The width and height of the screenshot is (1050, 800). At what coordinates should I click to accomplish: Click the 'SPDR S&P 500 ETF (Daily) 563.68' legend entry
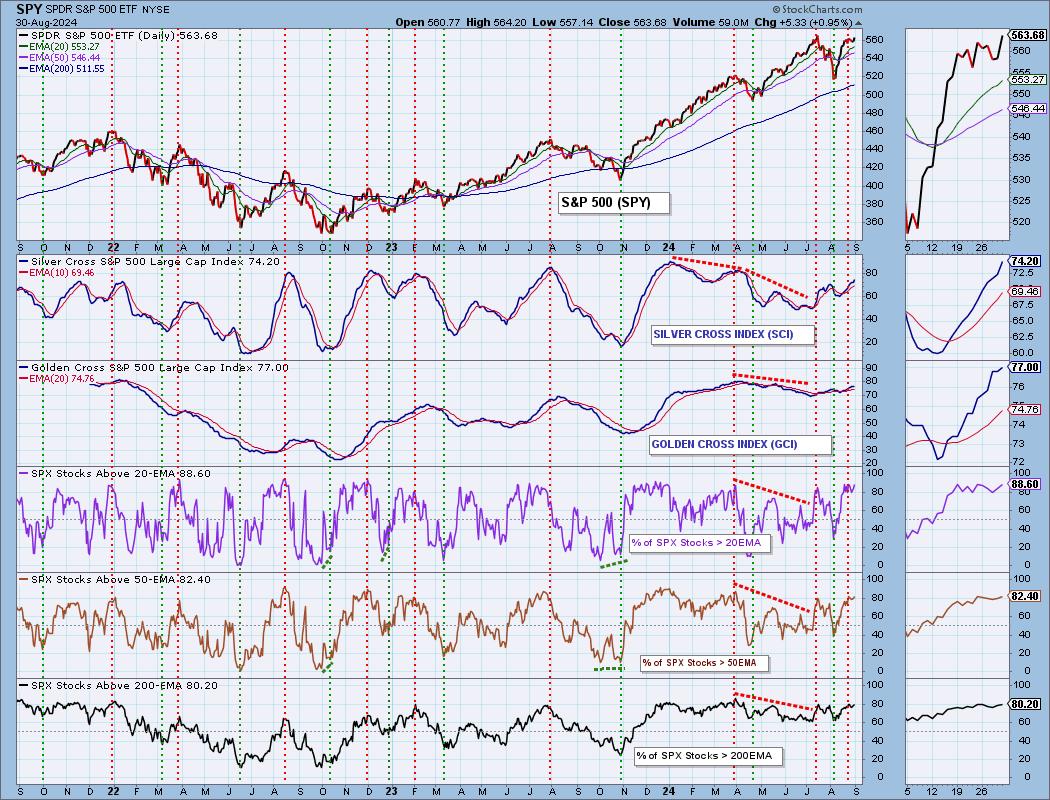pos(118,35)
